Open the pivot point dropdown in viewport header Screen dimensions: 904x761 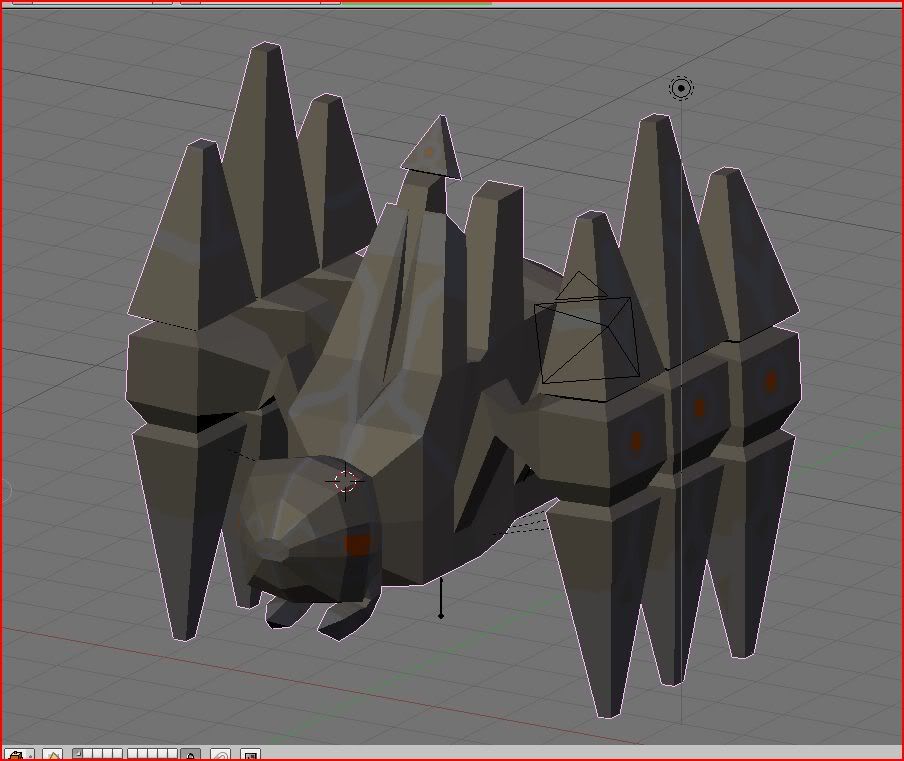(16, 755)
